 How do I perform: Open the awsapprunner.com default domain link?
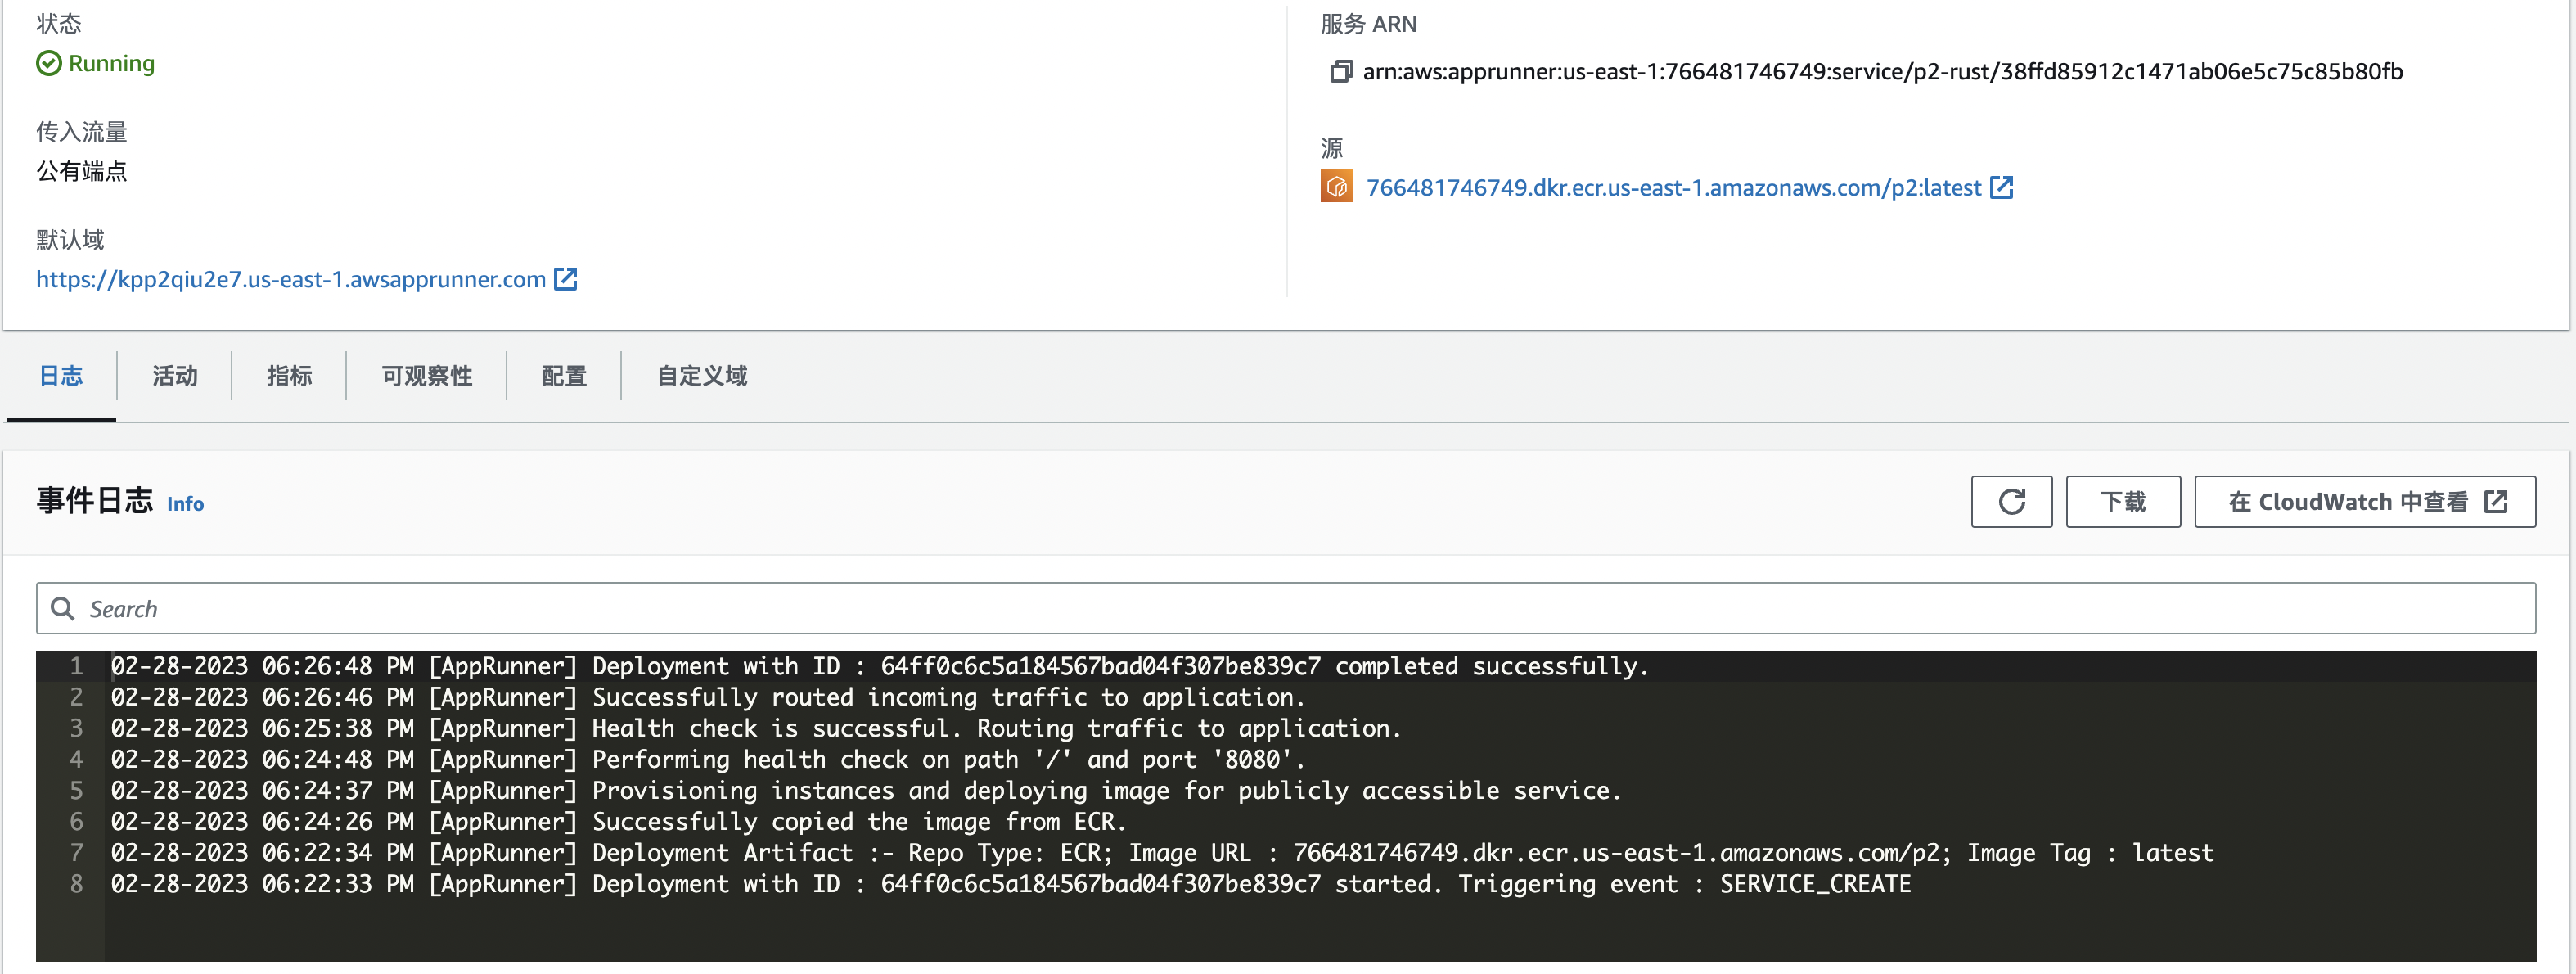click(291, 279)
